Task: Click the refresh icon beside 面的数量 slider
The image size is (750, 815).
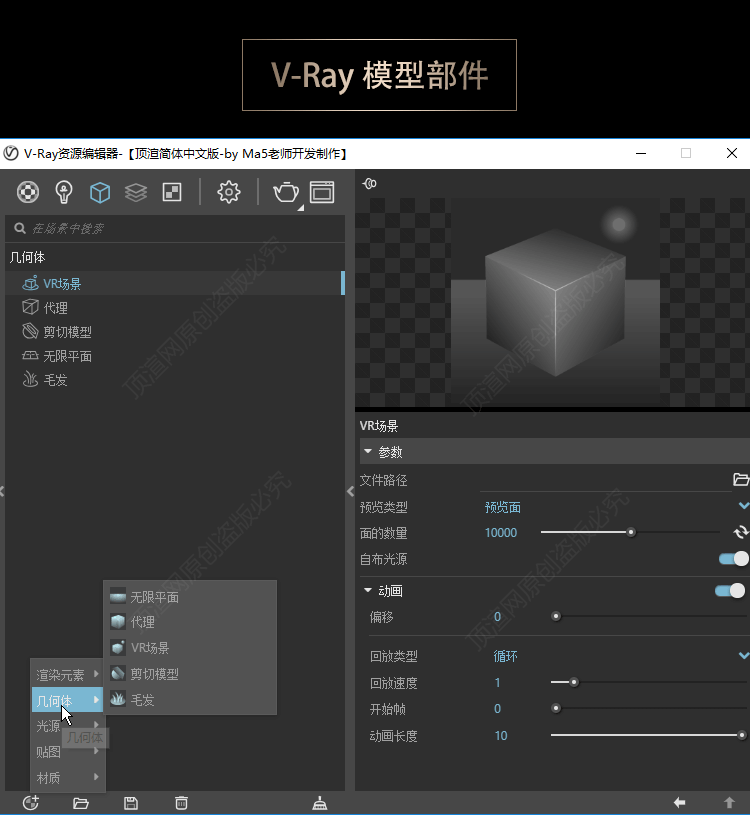Action: tap(741, 532)
